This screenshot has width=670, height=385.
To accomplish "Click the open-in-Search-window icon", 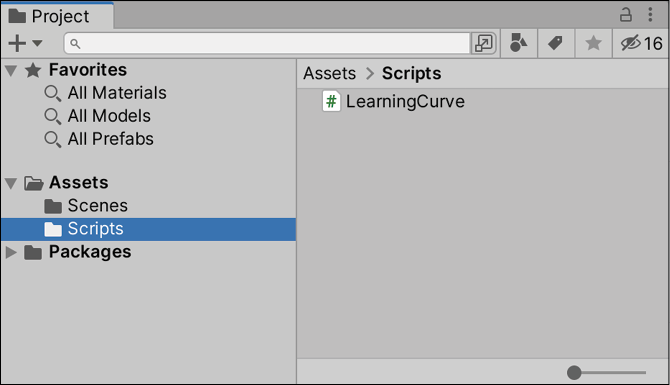I will tap(483, 43).
